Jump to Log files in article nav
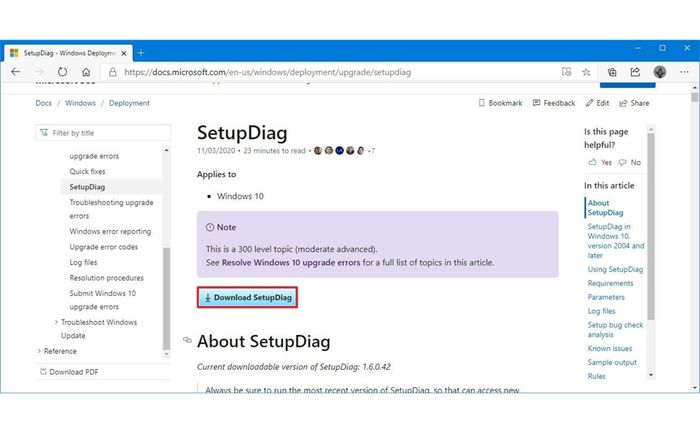The image size is (700, 433). coord(601,311)
